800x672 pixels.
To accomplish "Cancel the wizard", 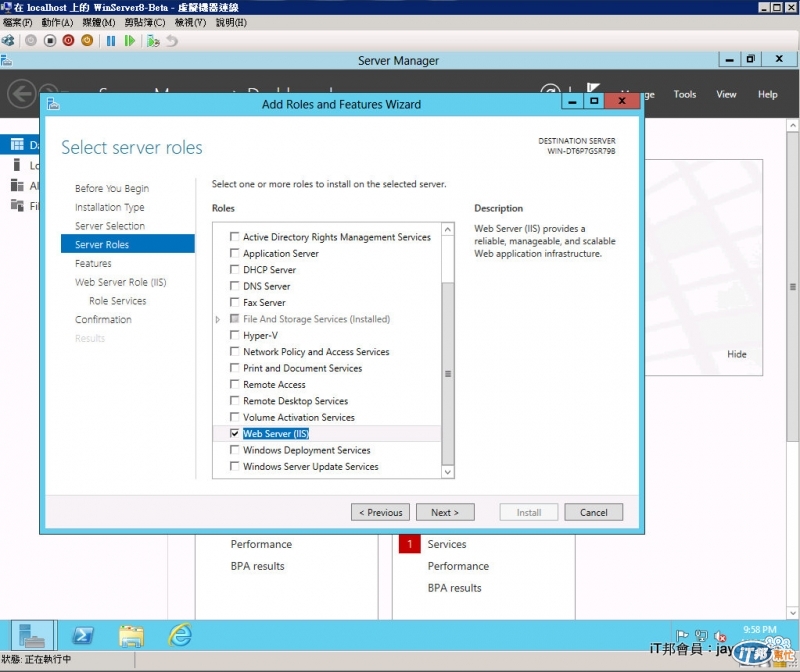I will (x=593, y=512).
